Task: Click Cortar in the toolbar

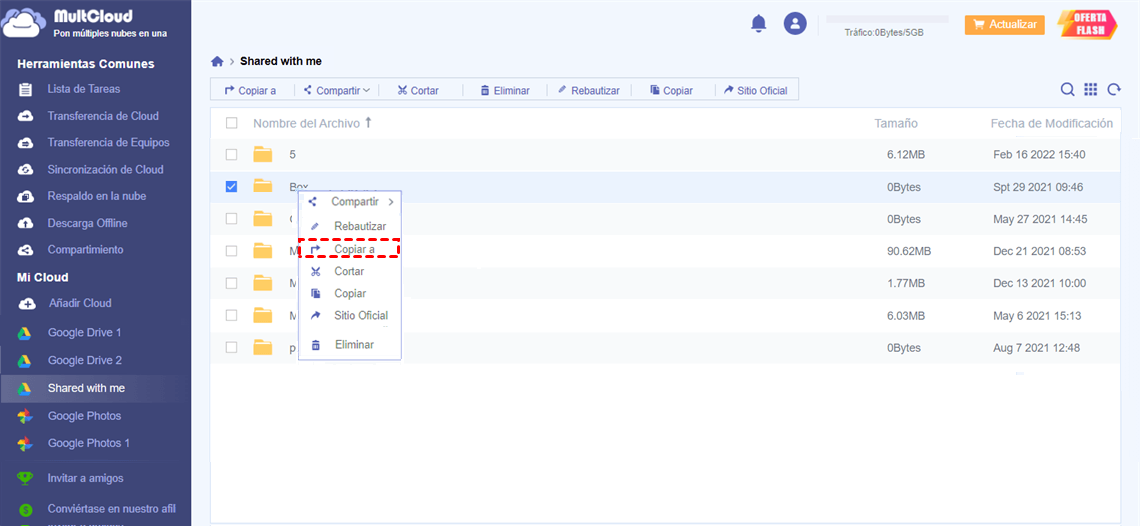Action: [418, 91]
